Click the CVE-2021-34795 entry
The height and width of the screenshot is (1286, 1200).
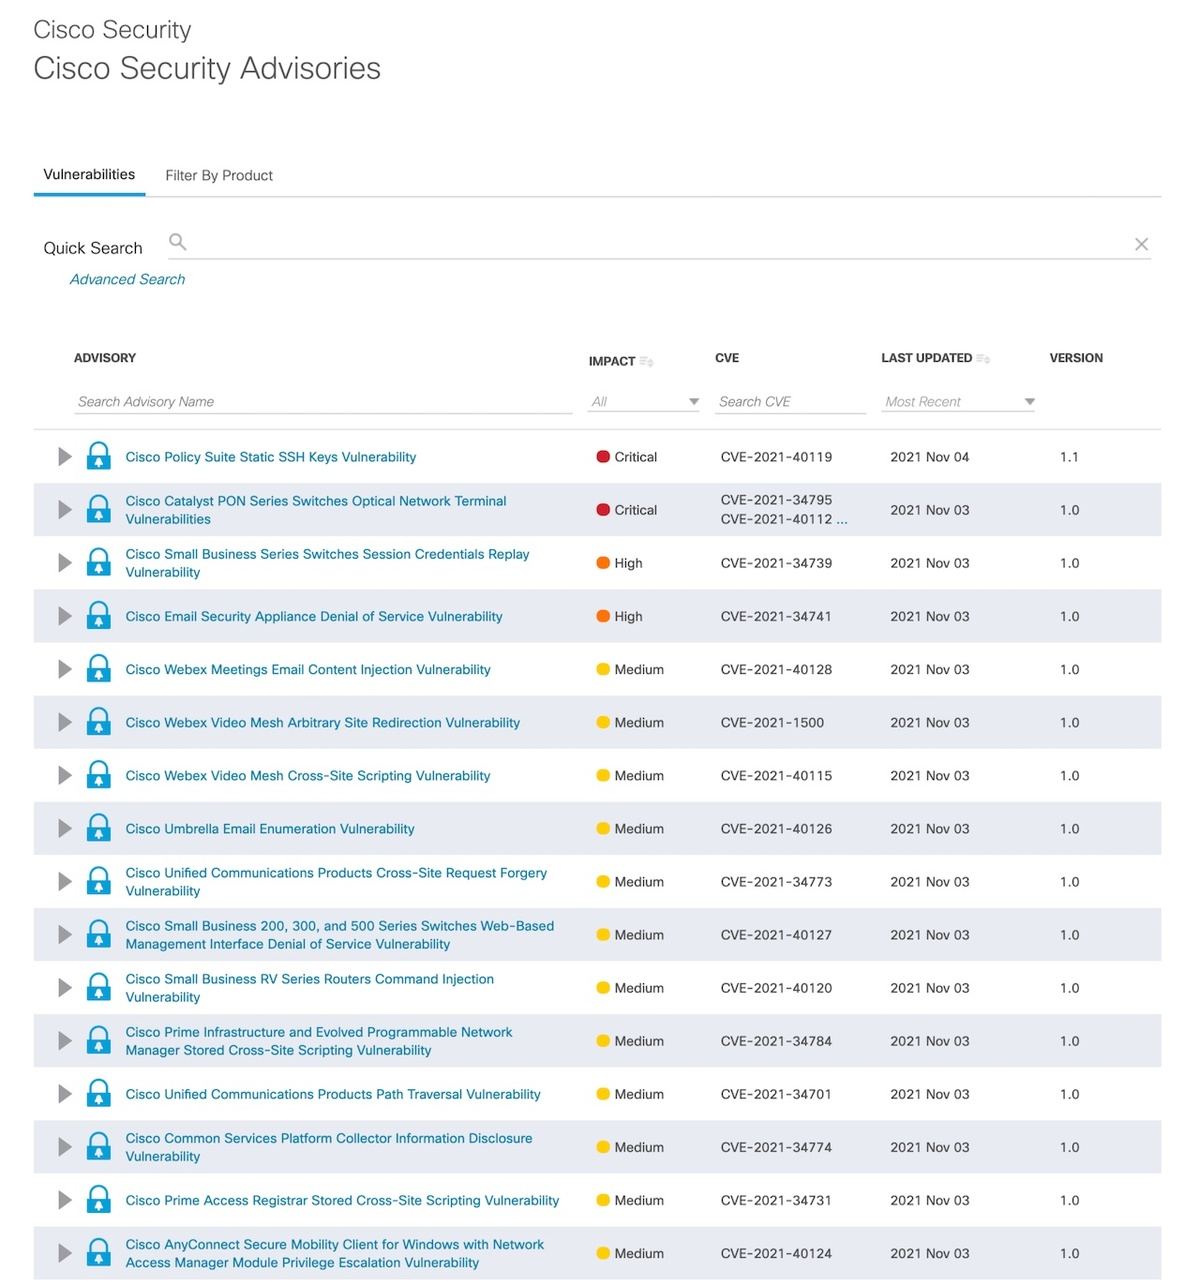pyautogui.click(x=776, y=500)
